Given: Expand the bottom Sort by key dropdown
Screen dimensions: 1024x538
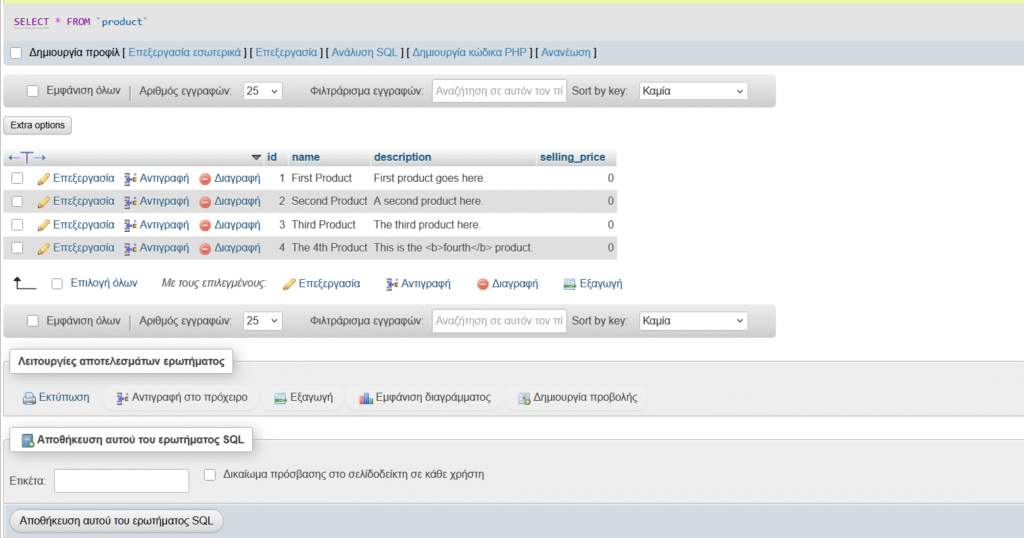Looking at the screenshot, I should 692,322.
